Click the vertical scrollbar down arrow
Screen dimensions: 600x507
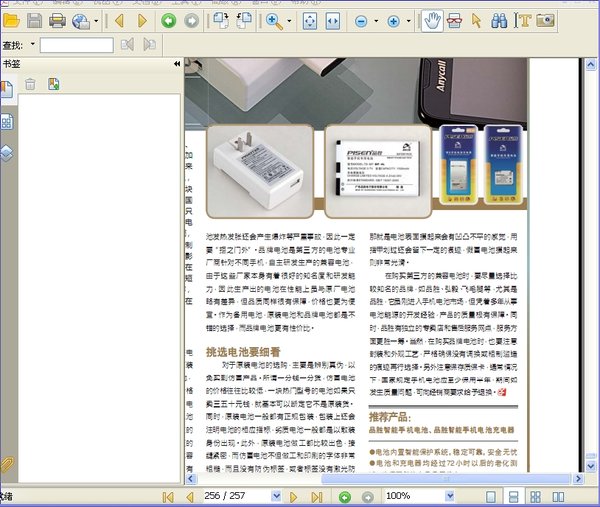[x=591, y=466]
